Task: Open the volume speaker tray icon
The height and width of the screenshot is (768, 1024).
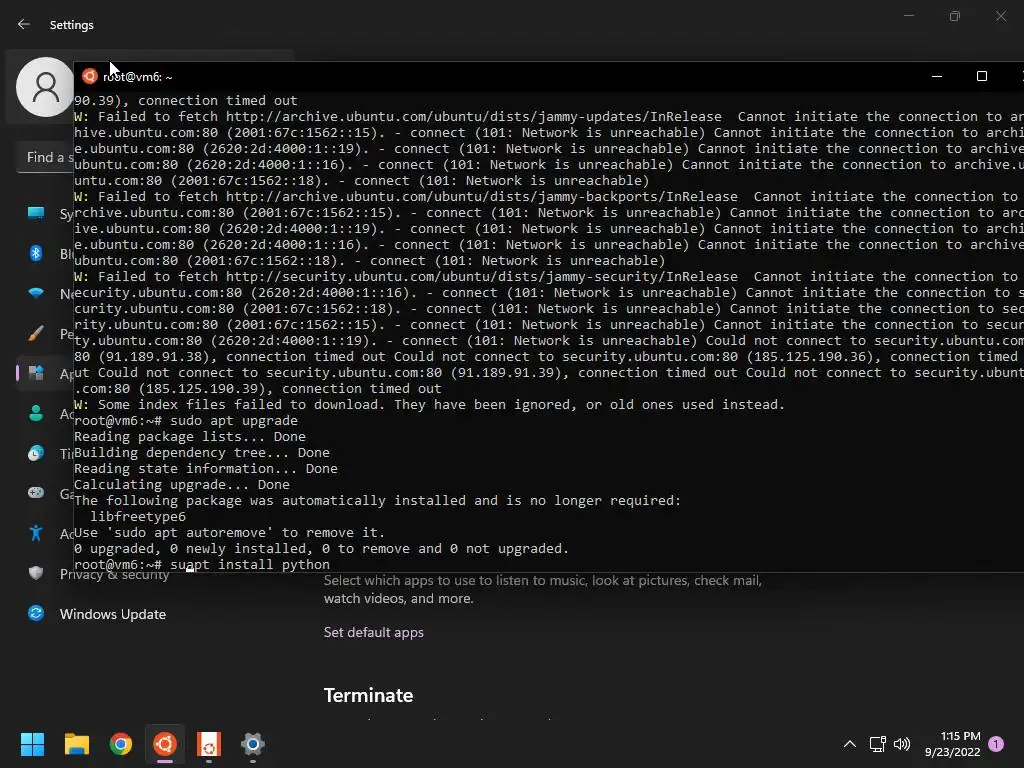Action: tap(902, 744)
